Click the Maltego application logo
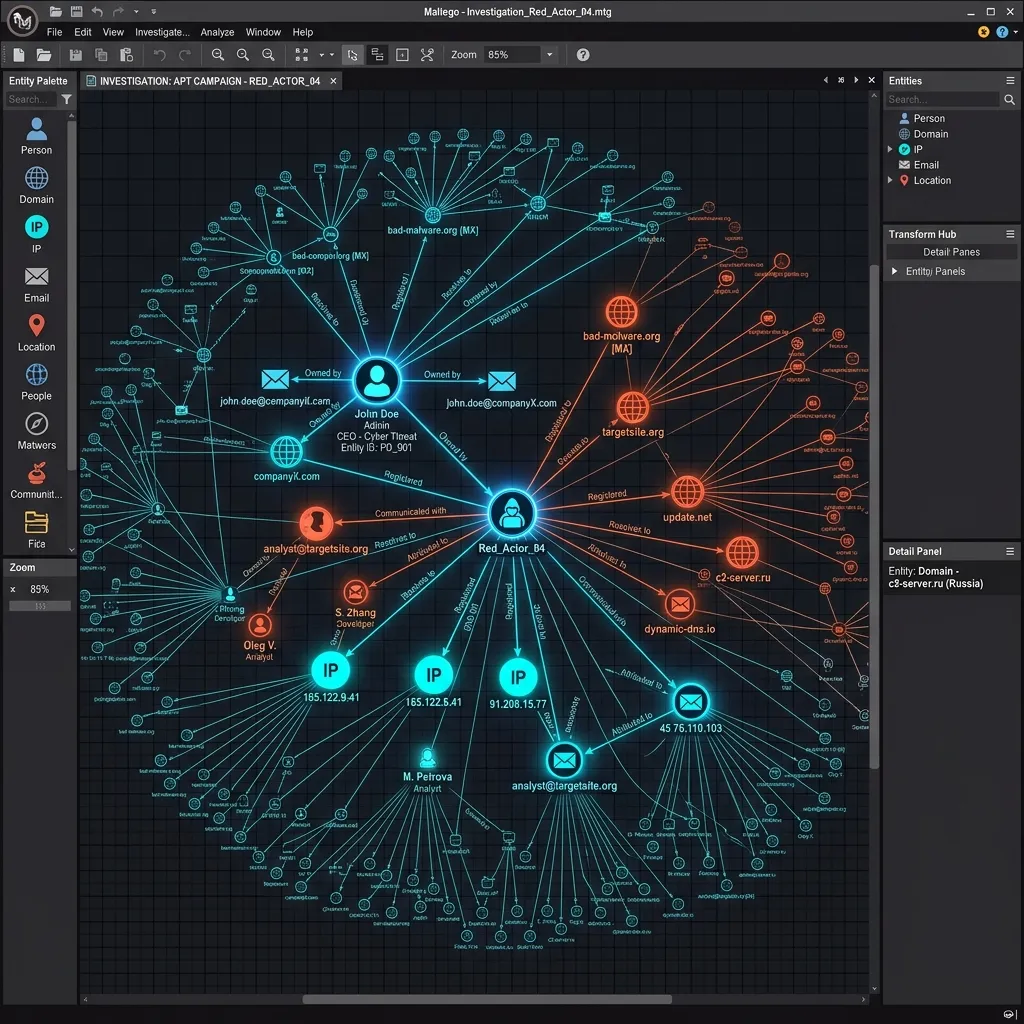The width and height of the screenshot is (1024, 1024). 22,21
